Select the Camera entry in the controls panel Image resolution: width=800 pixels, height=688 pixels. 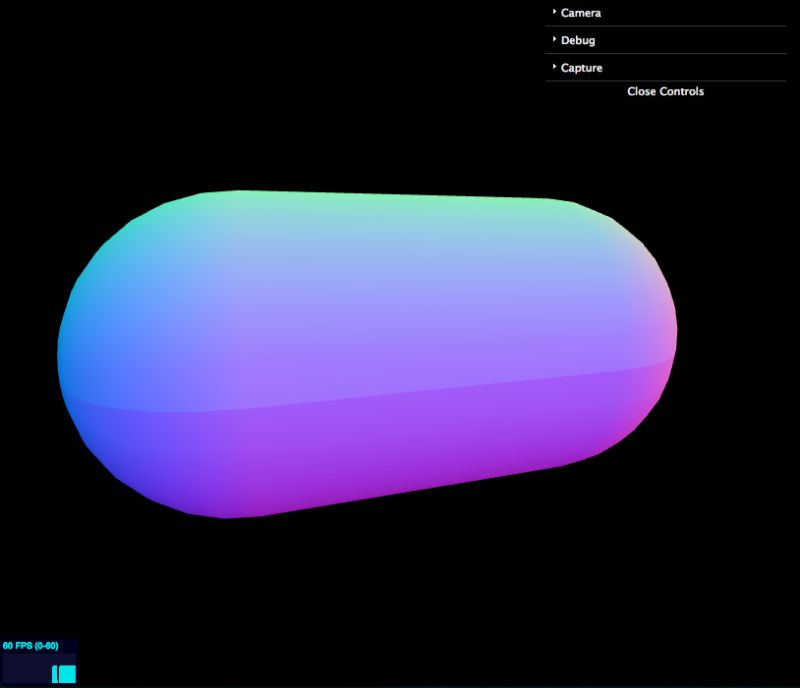click(580, 12)
